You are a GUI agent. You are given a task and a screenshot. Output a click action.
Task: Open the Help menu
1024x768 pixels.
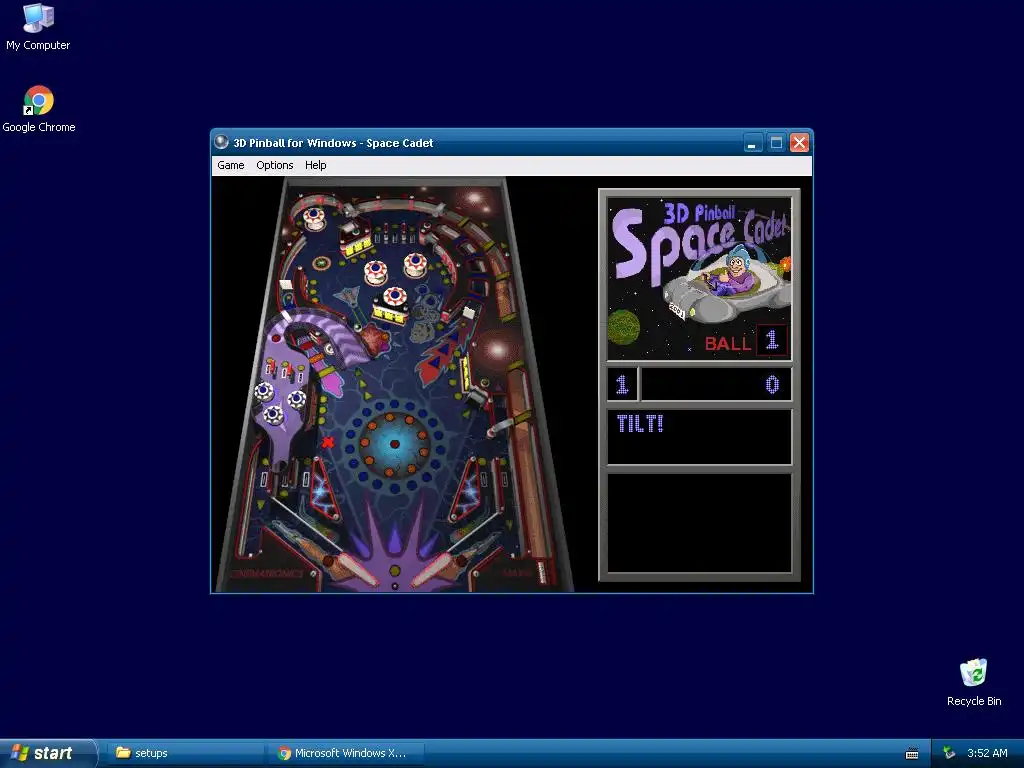click(x=315, y=165)
